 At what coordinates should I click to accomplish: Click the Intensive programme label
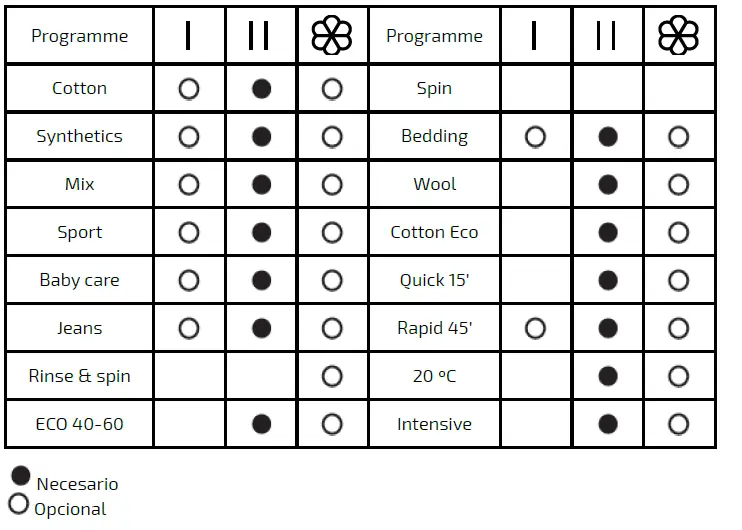pos(434,424)
